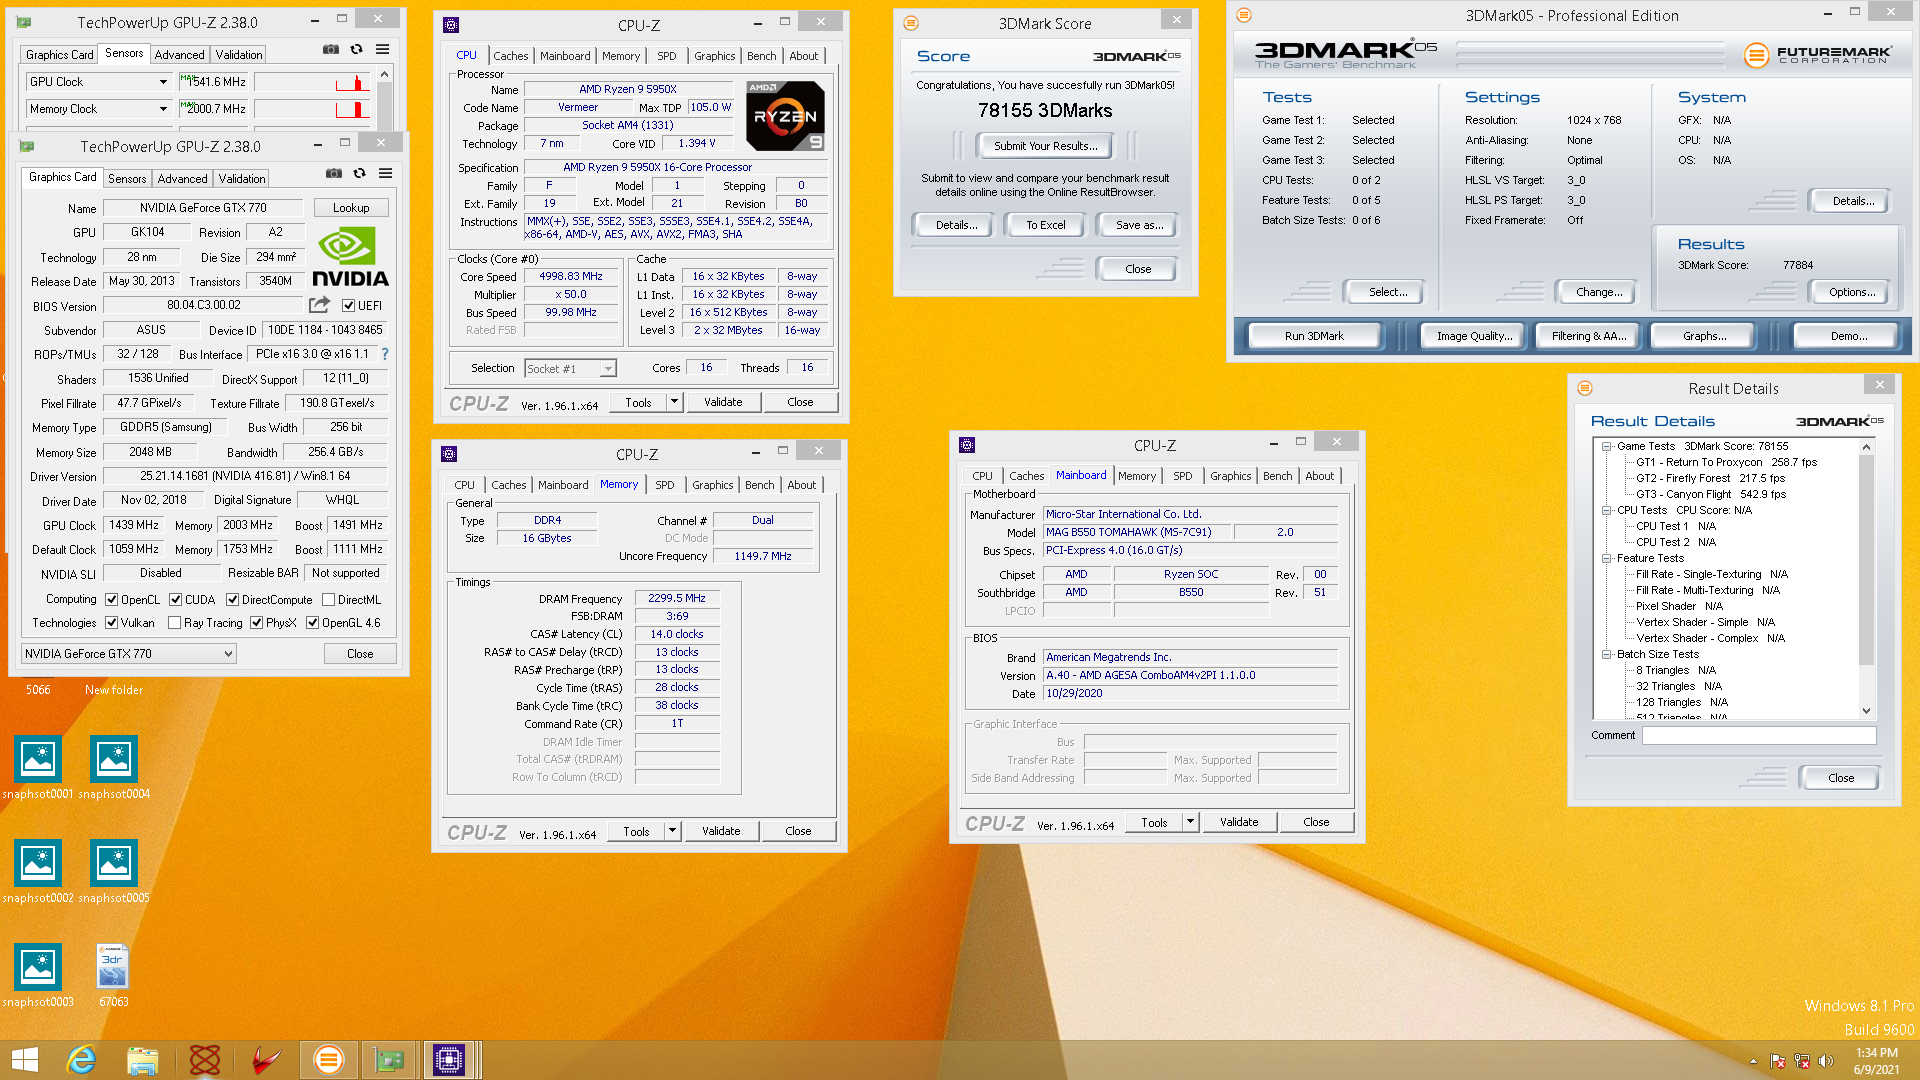Open File Explorer from taskbar

142,1059
